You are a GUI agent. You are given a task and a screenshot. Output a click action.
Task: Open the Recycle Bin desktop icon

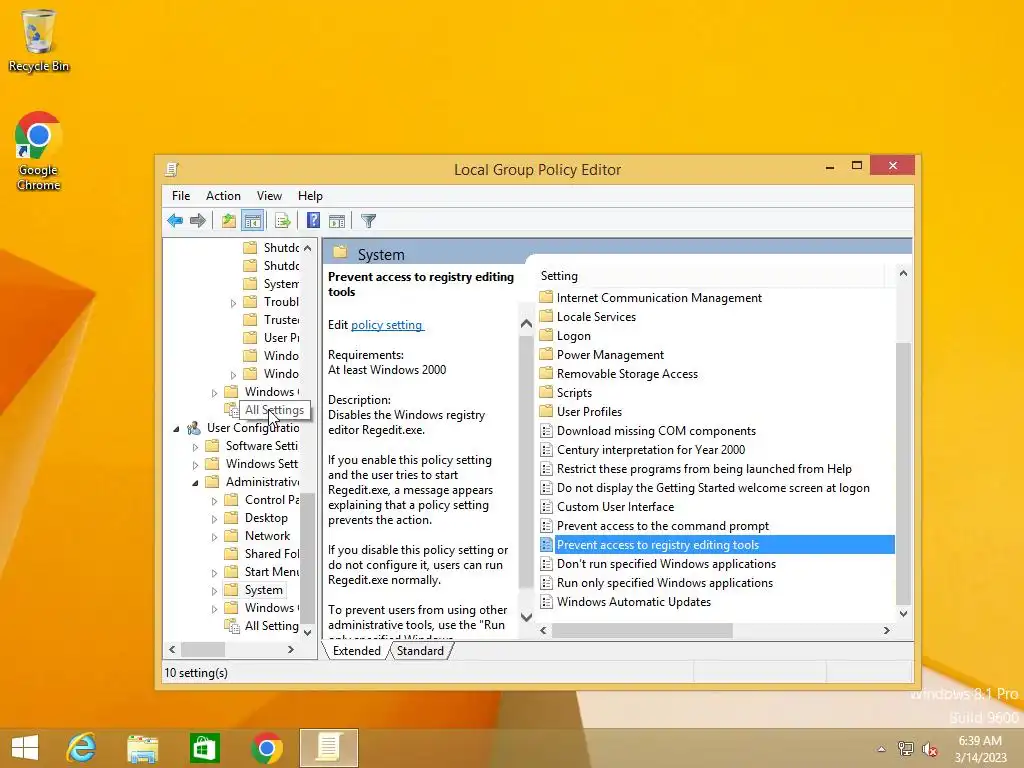(x=39, y=40)
